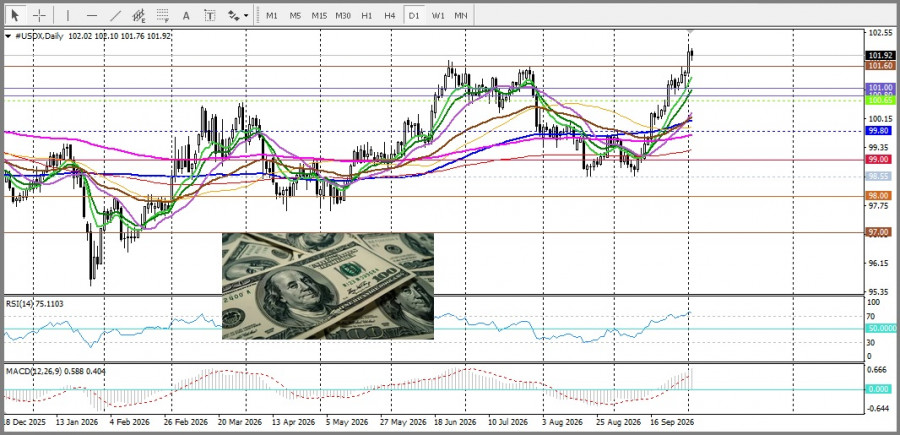
Task: Select the D1 timeframe button
Action: (x=414, y=15)
